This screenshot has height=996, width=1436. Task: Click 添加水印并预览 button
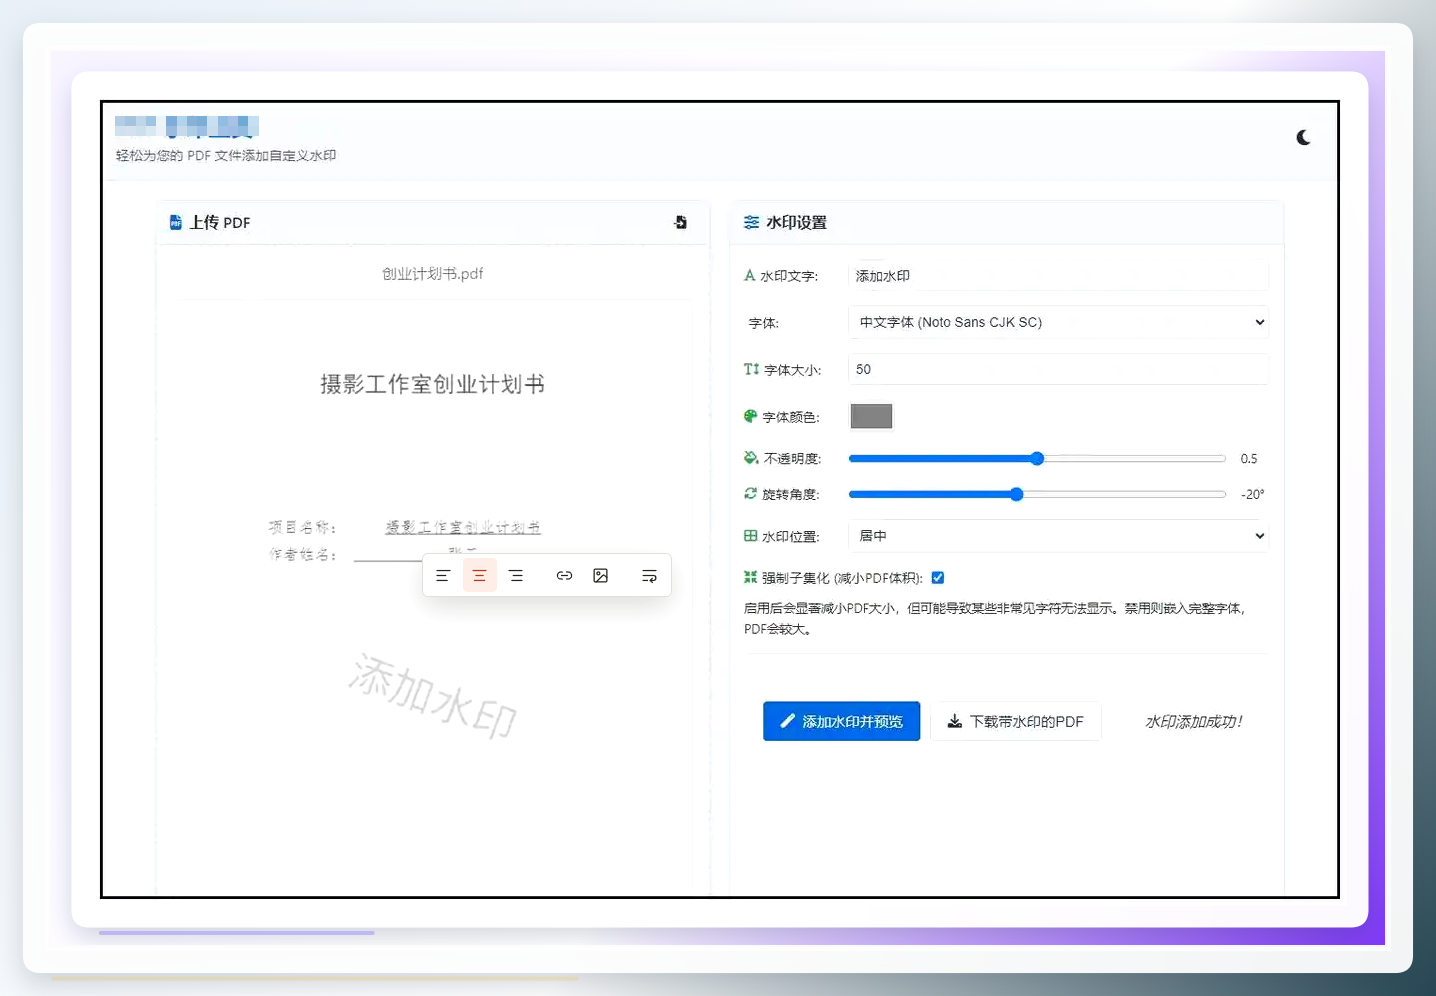tap(841, 721)
